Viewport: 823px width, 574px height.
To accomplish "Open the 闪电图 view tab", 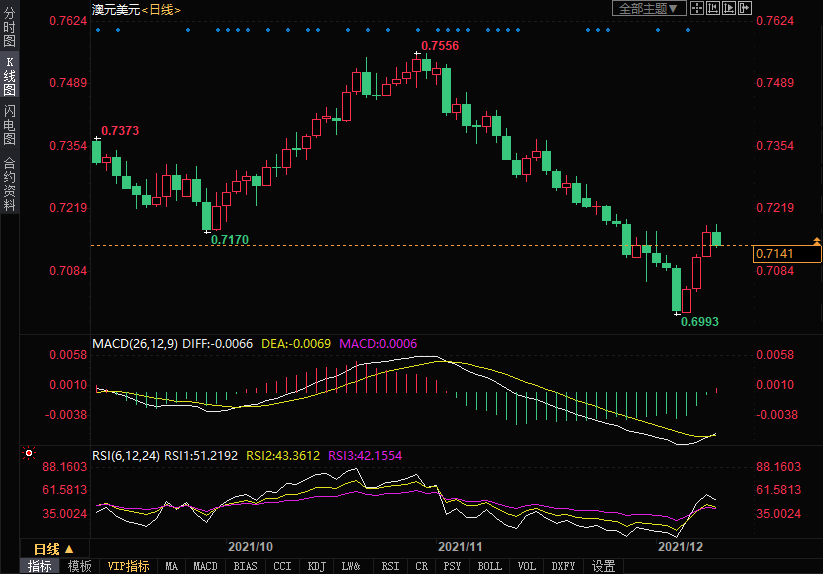I will (9, 125).
